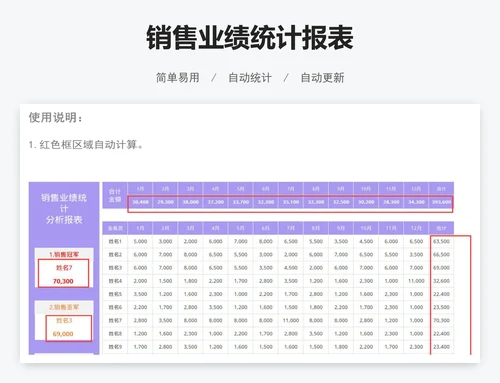
Task: Click monthly total 34,300 for December
Action: 416,202
